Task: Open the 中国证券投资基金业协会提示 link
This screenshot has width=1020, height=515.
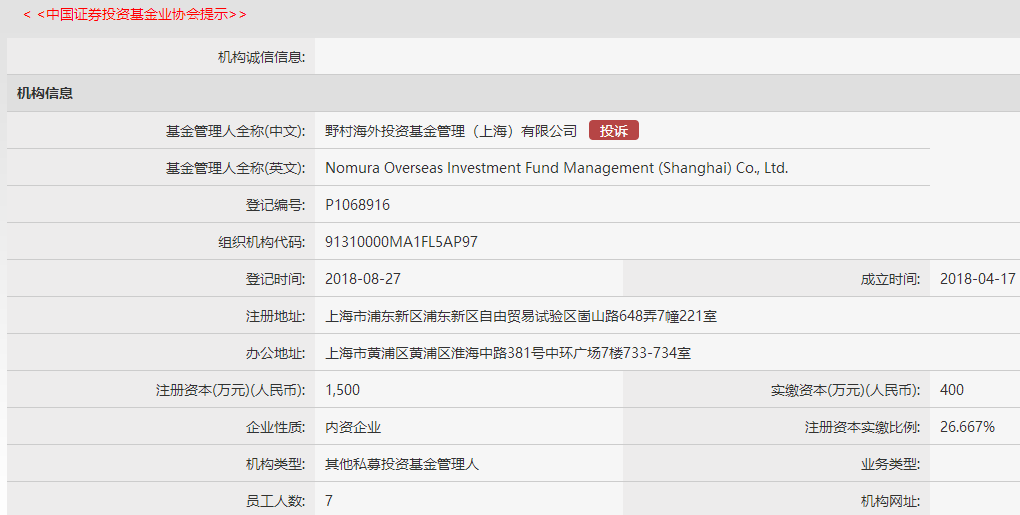Action: pyautogui.click(x=135, y=14)
